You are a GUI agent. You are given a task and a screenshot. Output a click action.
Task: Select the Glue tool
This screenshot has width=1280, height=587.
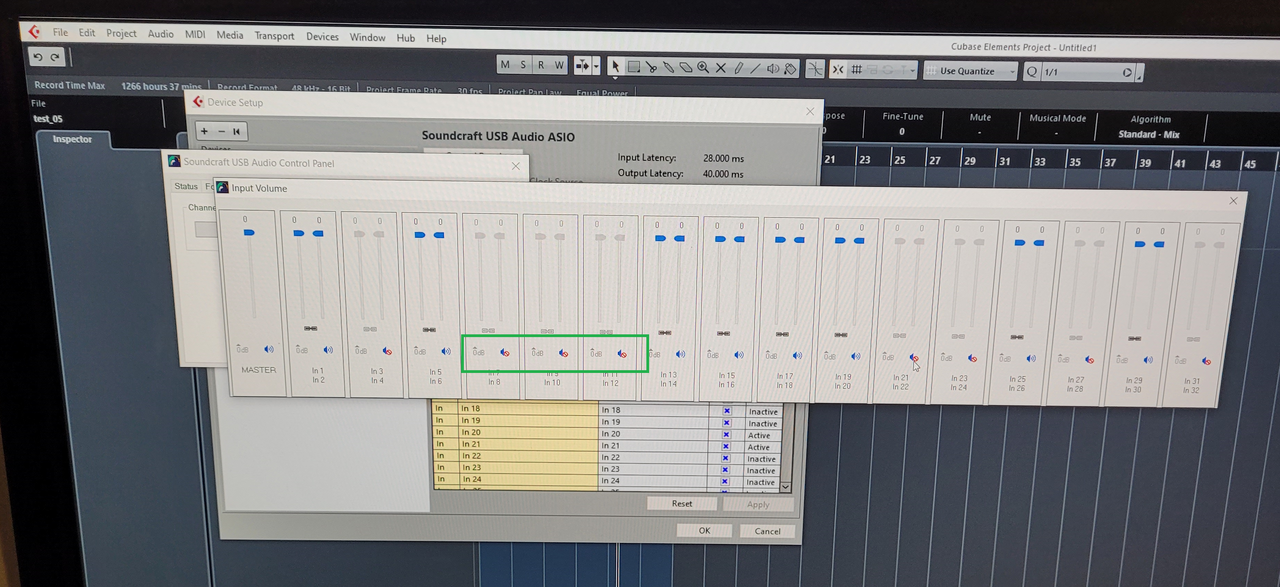tap(668, 67)
